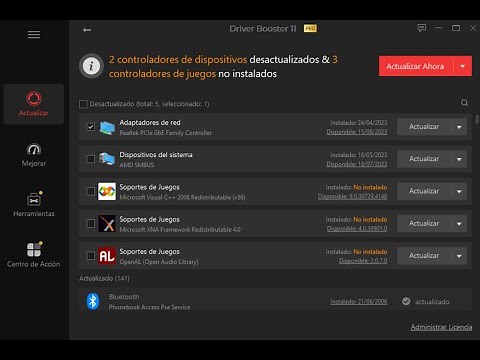Click the OpenAL AL icon

(107, 256)
